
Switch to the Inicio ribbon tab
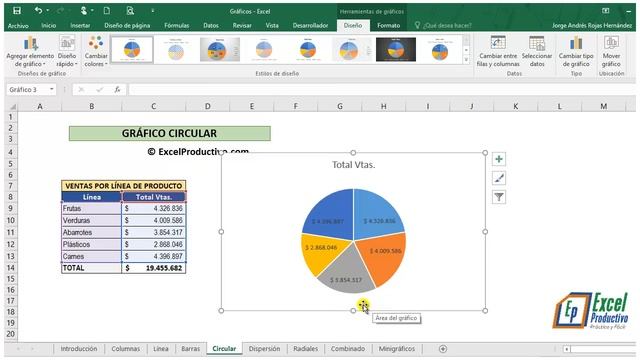point(49,25)
